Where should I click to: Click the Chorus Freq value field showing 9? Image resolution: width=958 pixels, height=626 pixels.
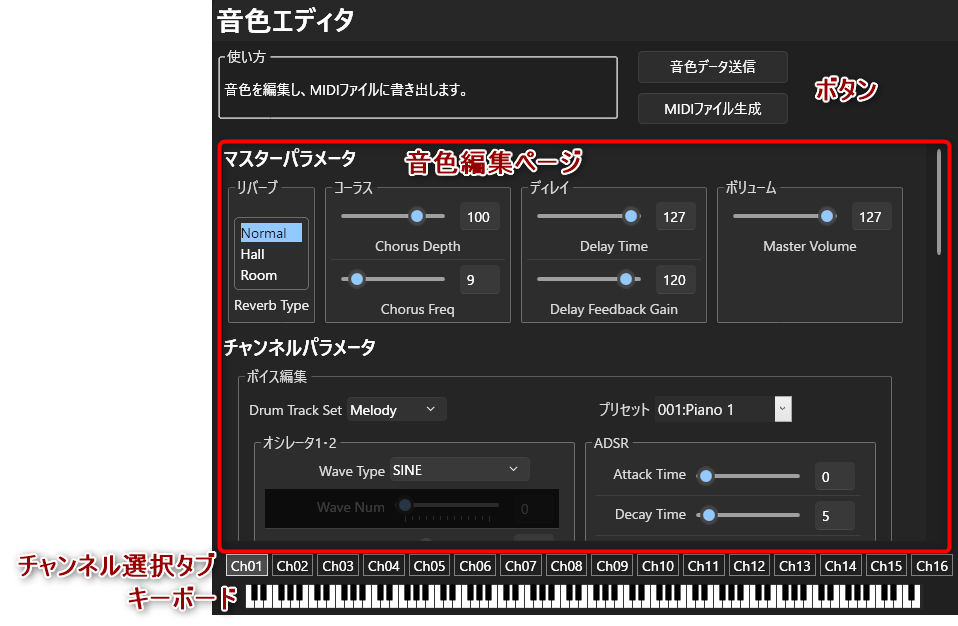(479, 280)
